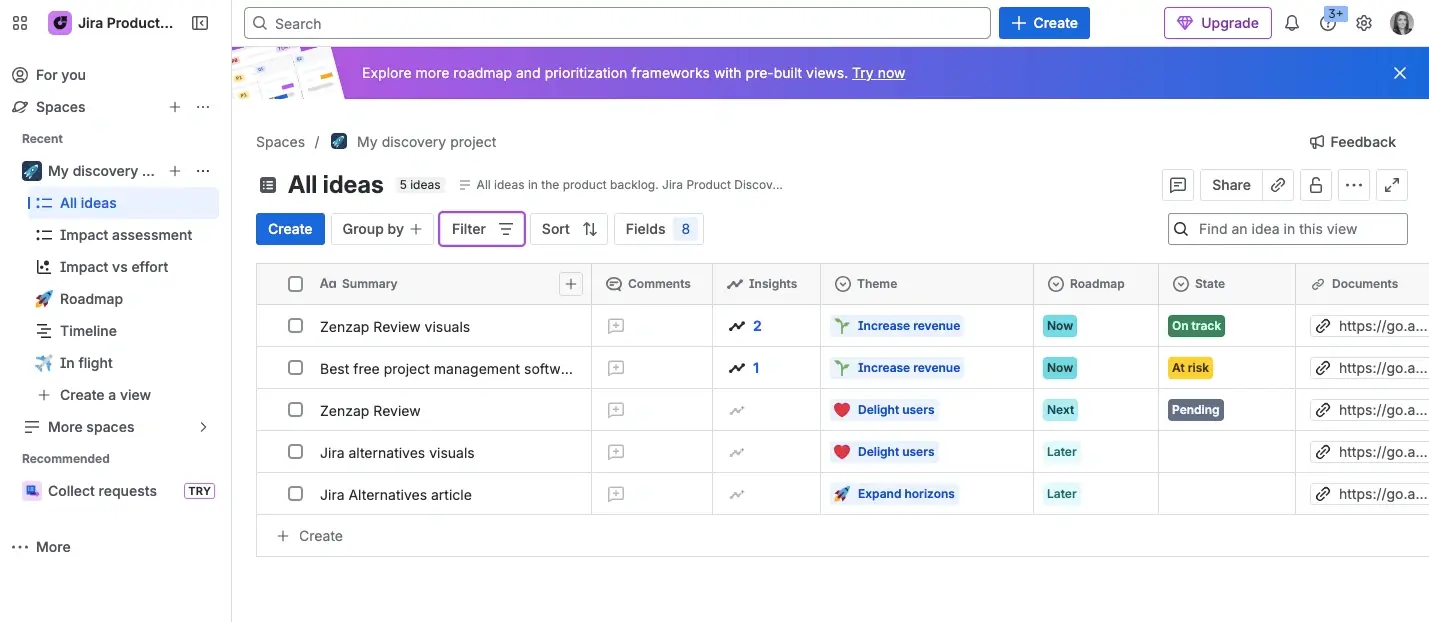
Task: Add comment on Best free project management row
Action: [x=616, y=368]
